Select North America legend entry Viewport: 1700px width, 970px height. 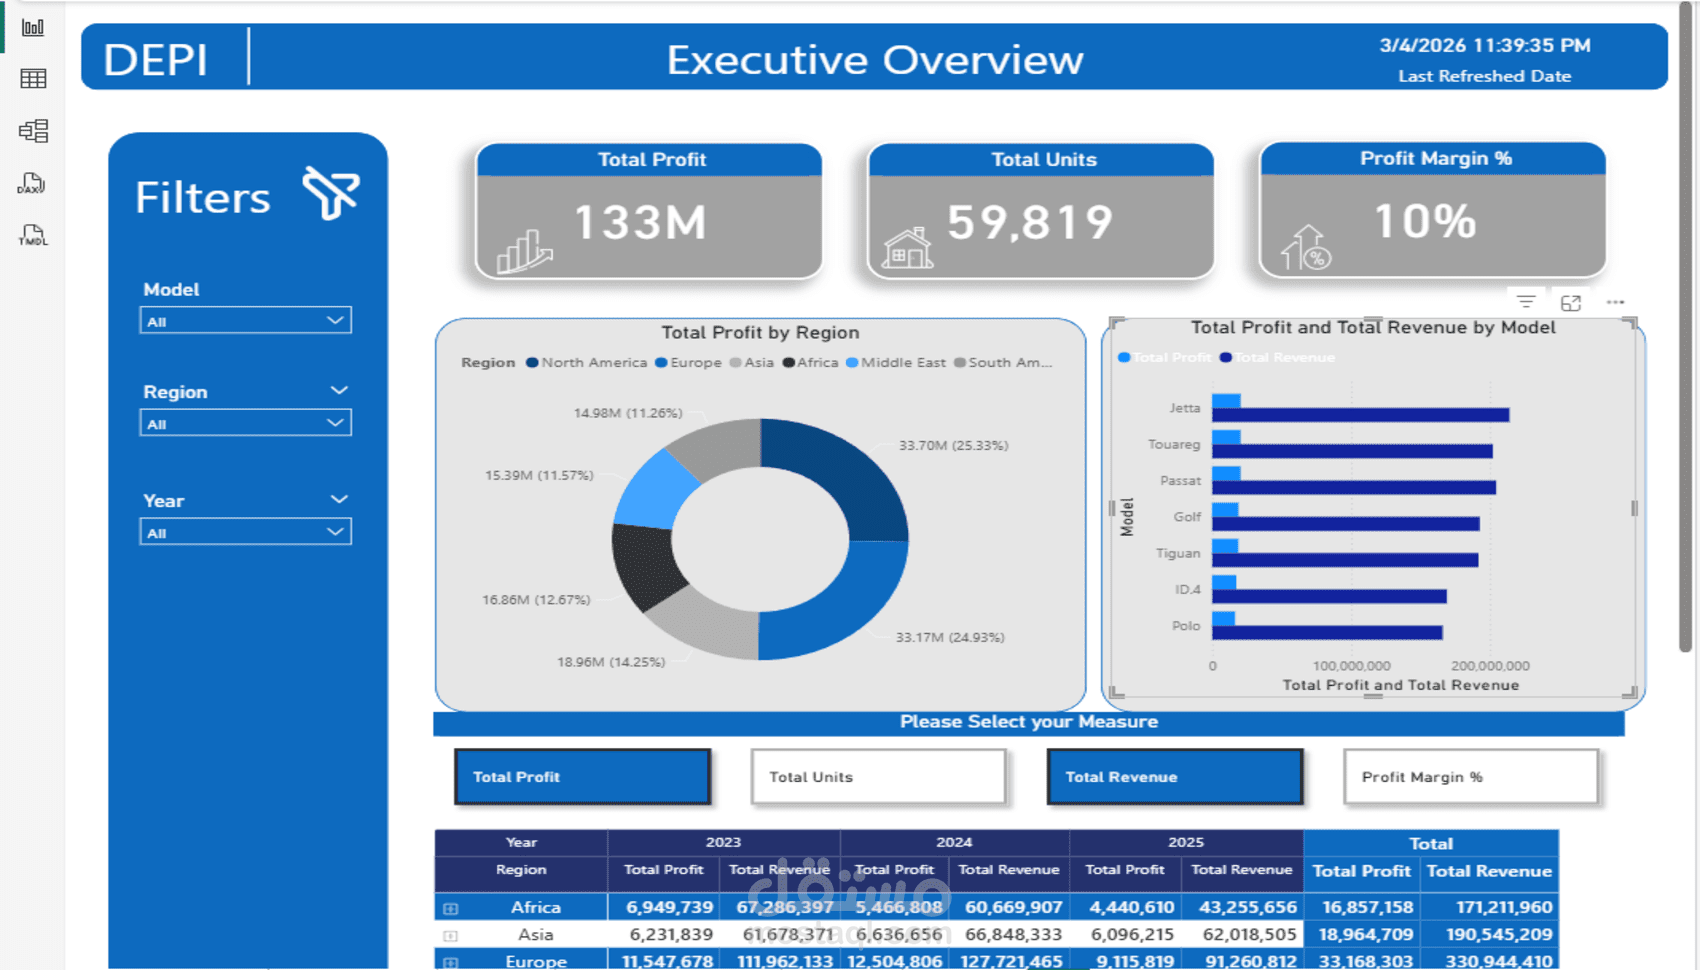click(587, 363)
